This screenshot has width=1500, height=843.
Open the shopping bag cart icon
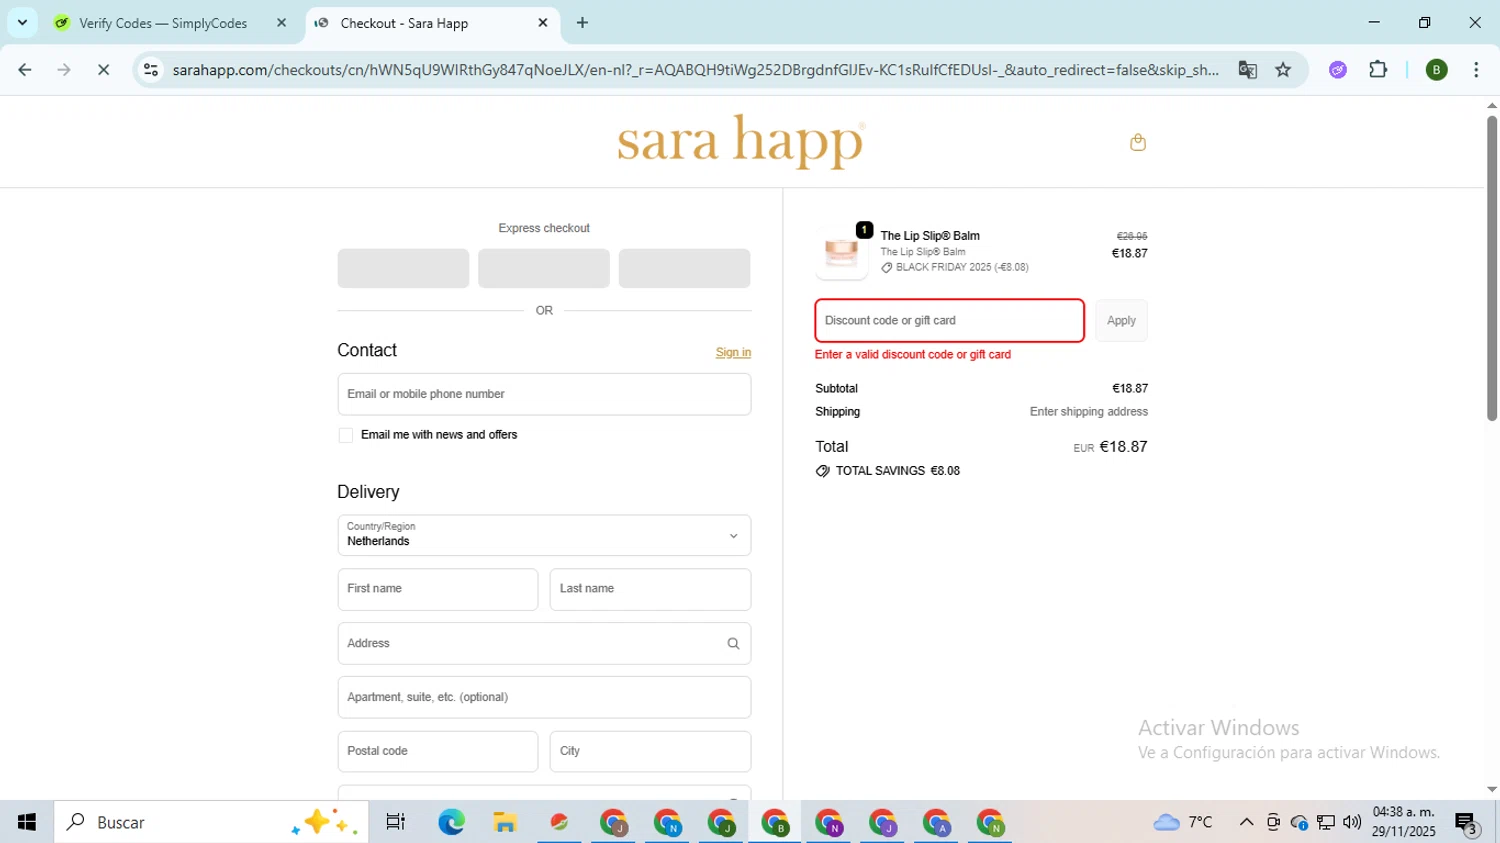point(1137,142)
